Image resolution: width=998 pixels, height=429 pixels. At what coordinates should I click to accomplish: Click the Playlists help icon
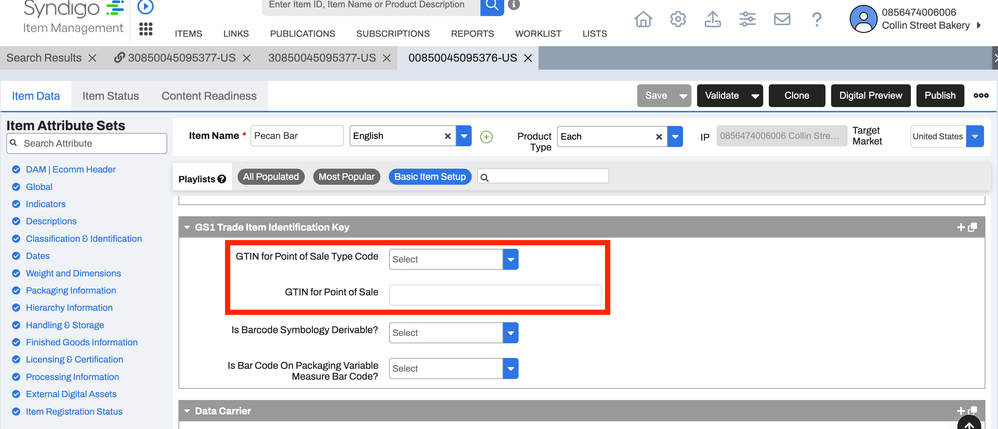coord(221,179)
